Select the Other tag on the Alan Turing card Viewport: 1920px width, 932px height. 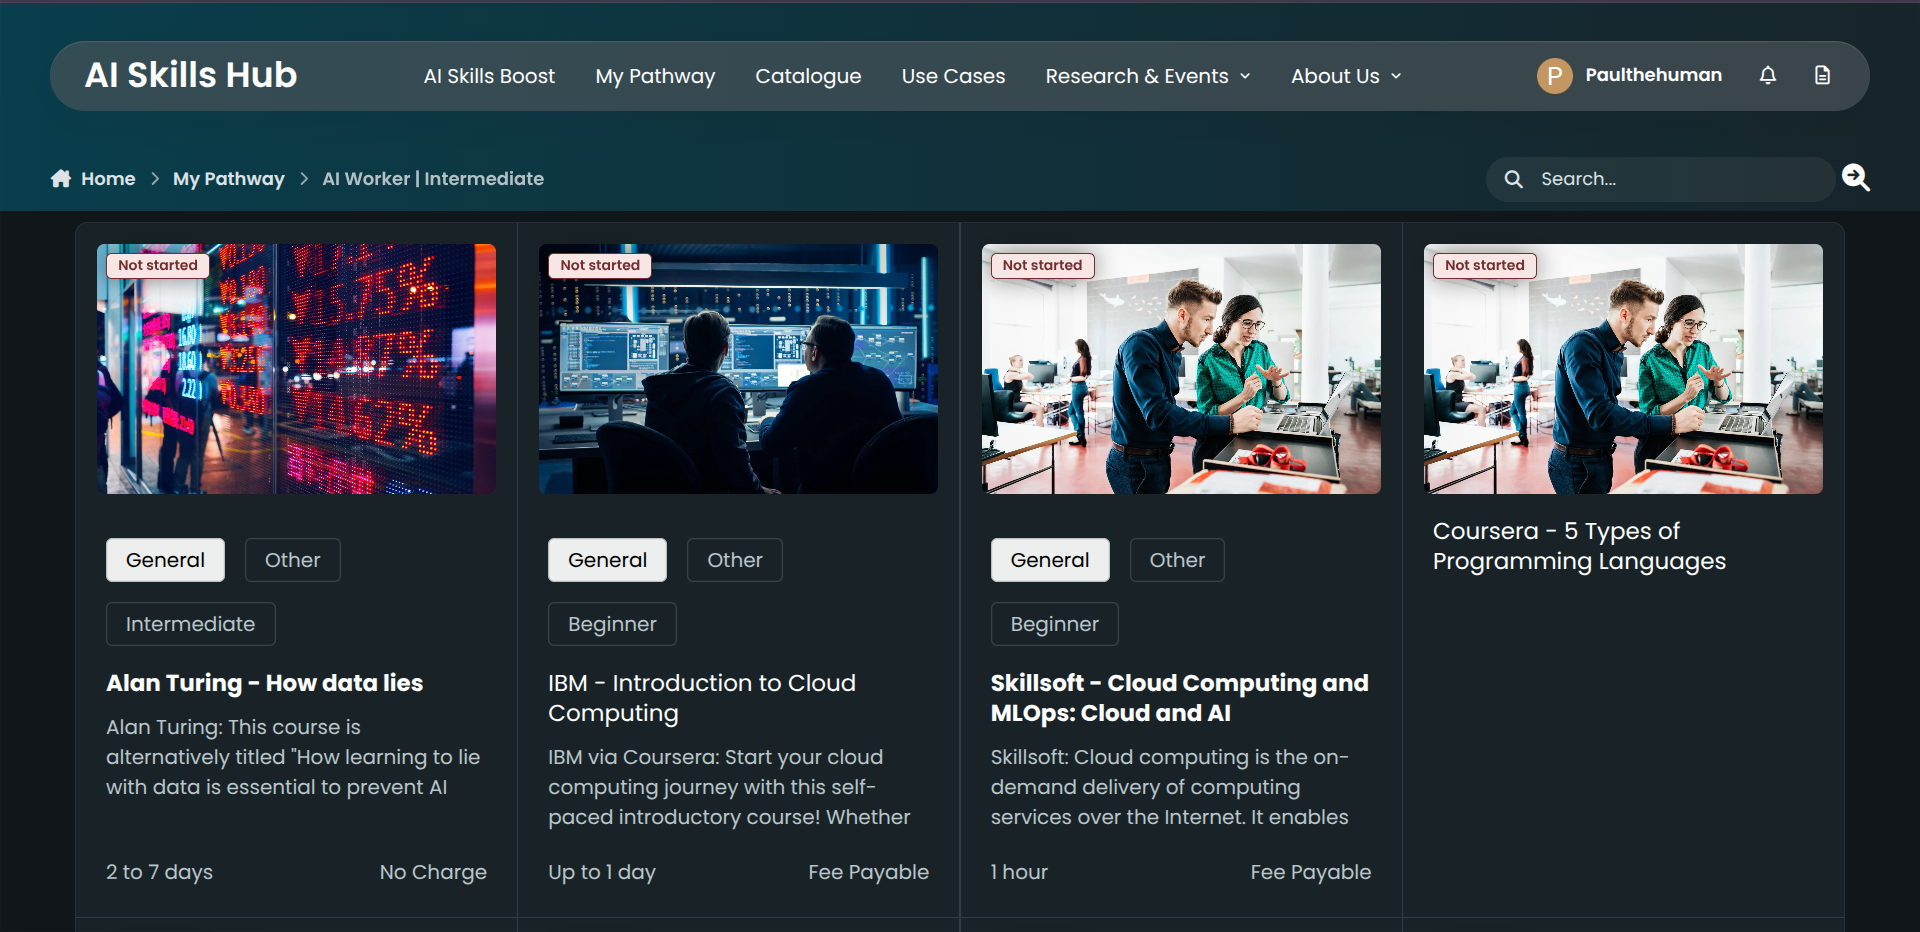(x=293, y=560)
